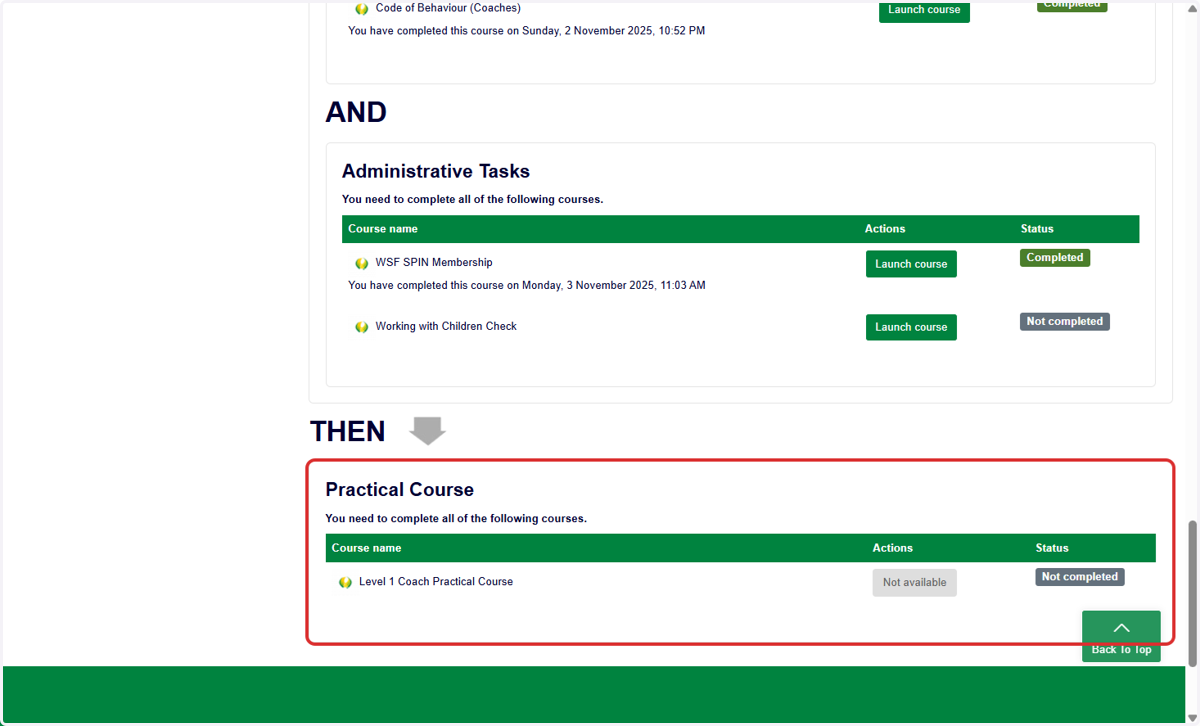Open the Working with Children Check course name
The image size is (1200, 726).
pos(446,326)
